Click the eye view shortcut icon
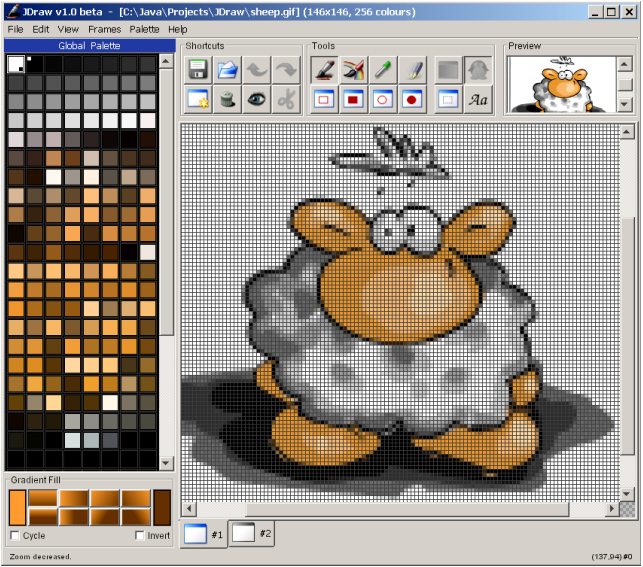The height and width of the screenshot is (567, 643). (257, 99)
